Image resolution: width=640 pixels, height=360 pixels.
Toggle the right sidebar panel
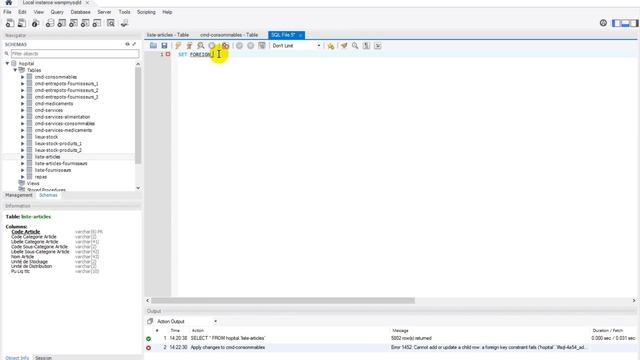[x=634, y=23]
